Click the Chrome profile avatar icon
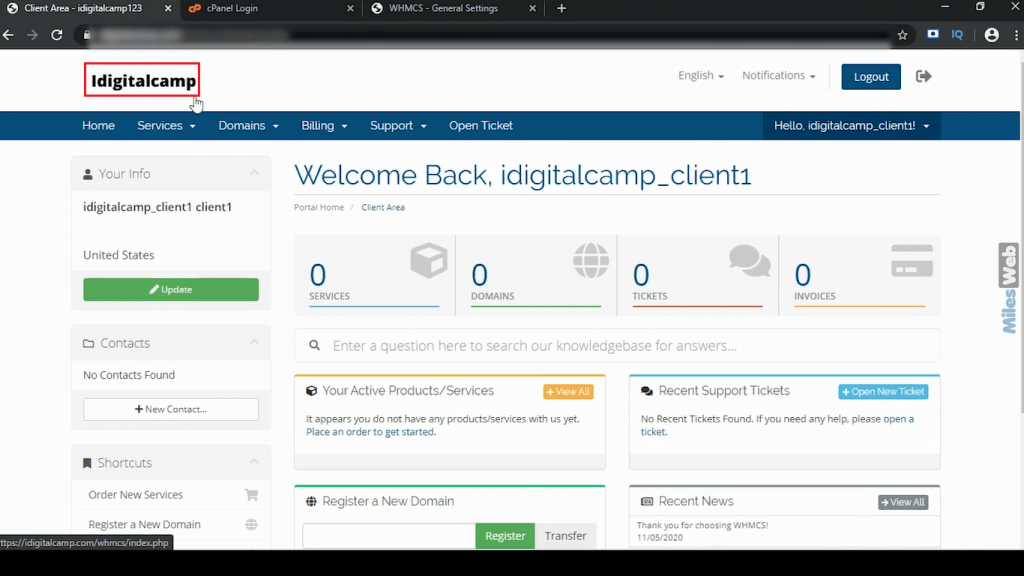Image resolution: width=1024 pixels, height=576 pixels. click(x=991, y=35)
